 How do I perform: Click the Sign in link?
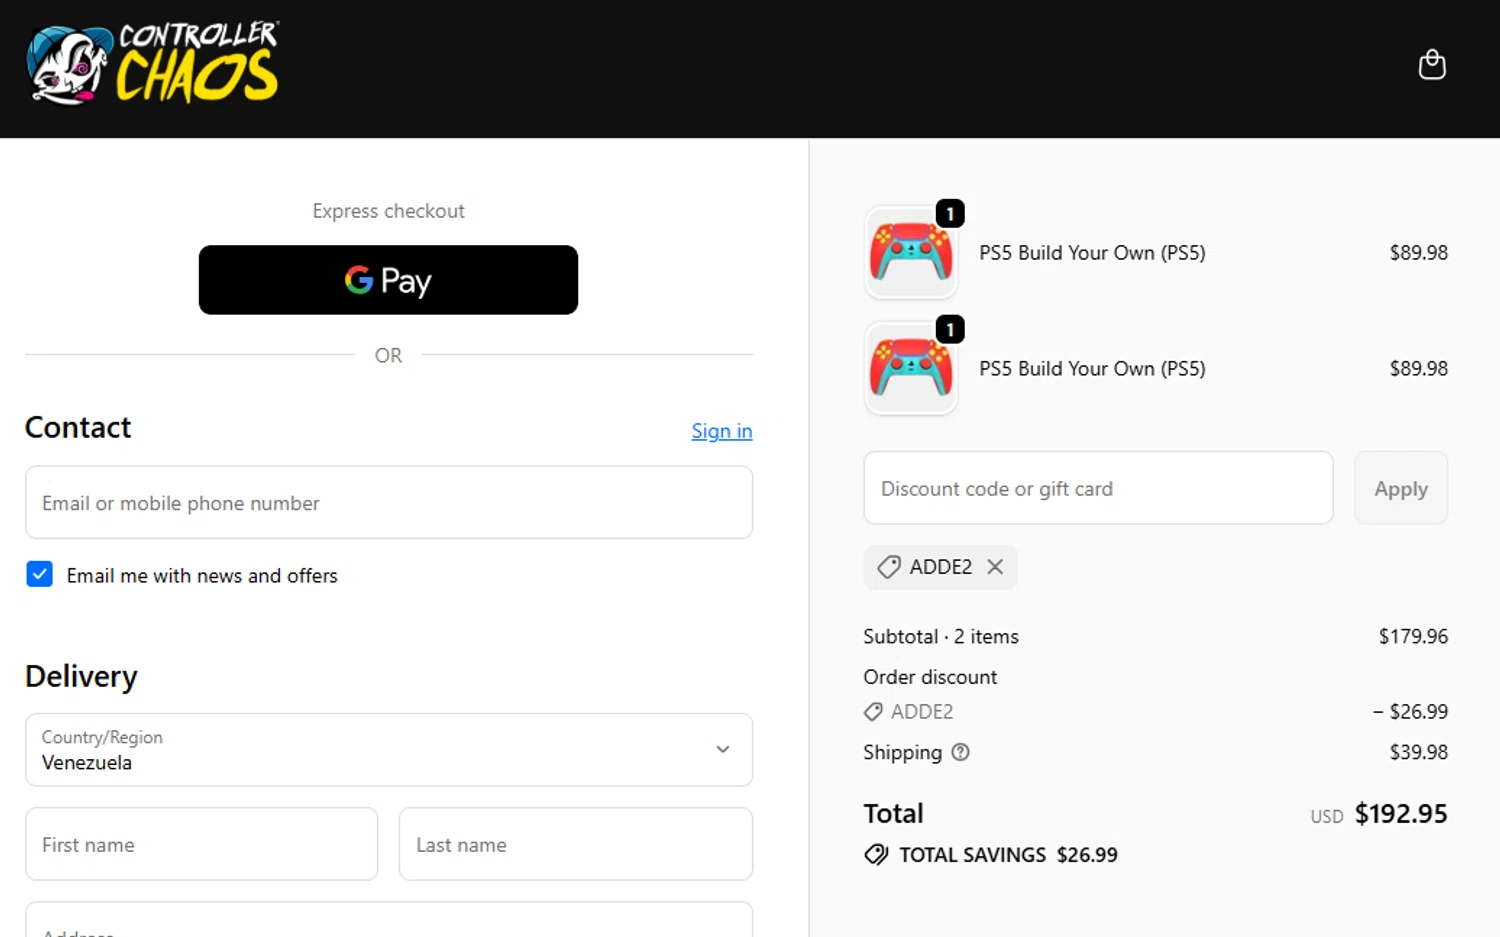[x=722, y=431]
